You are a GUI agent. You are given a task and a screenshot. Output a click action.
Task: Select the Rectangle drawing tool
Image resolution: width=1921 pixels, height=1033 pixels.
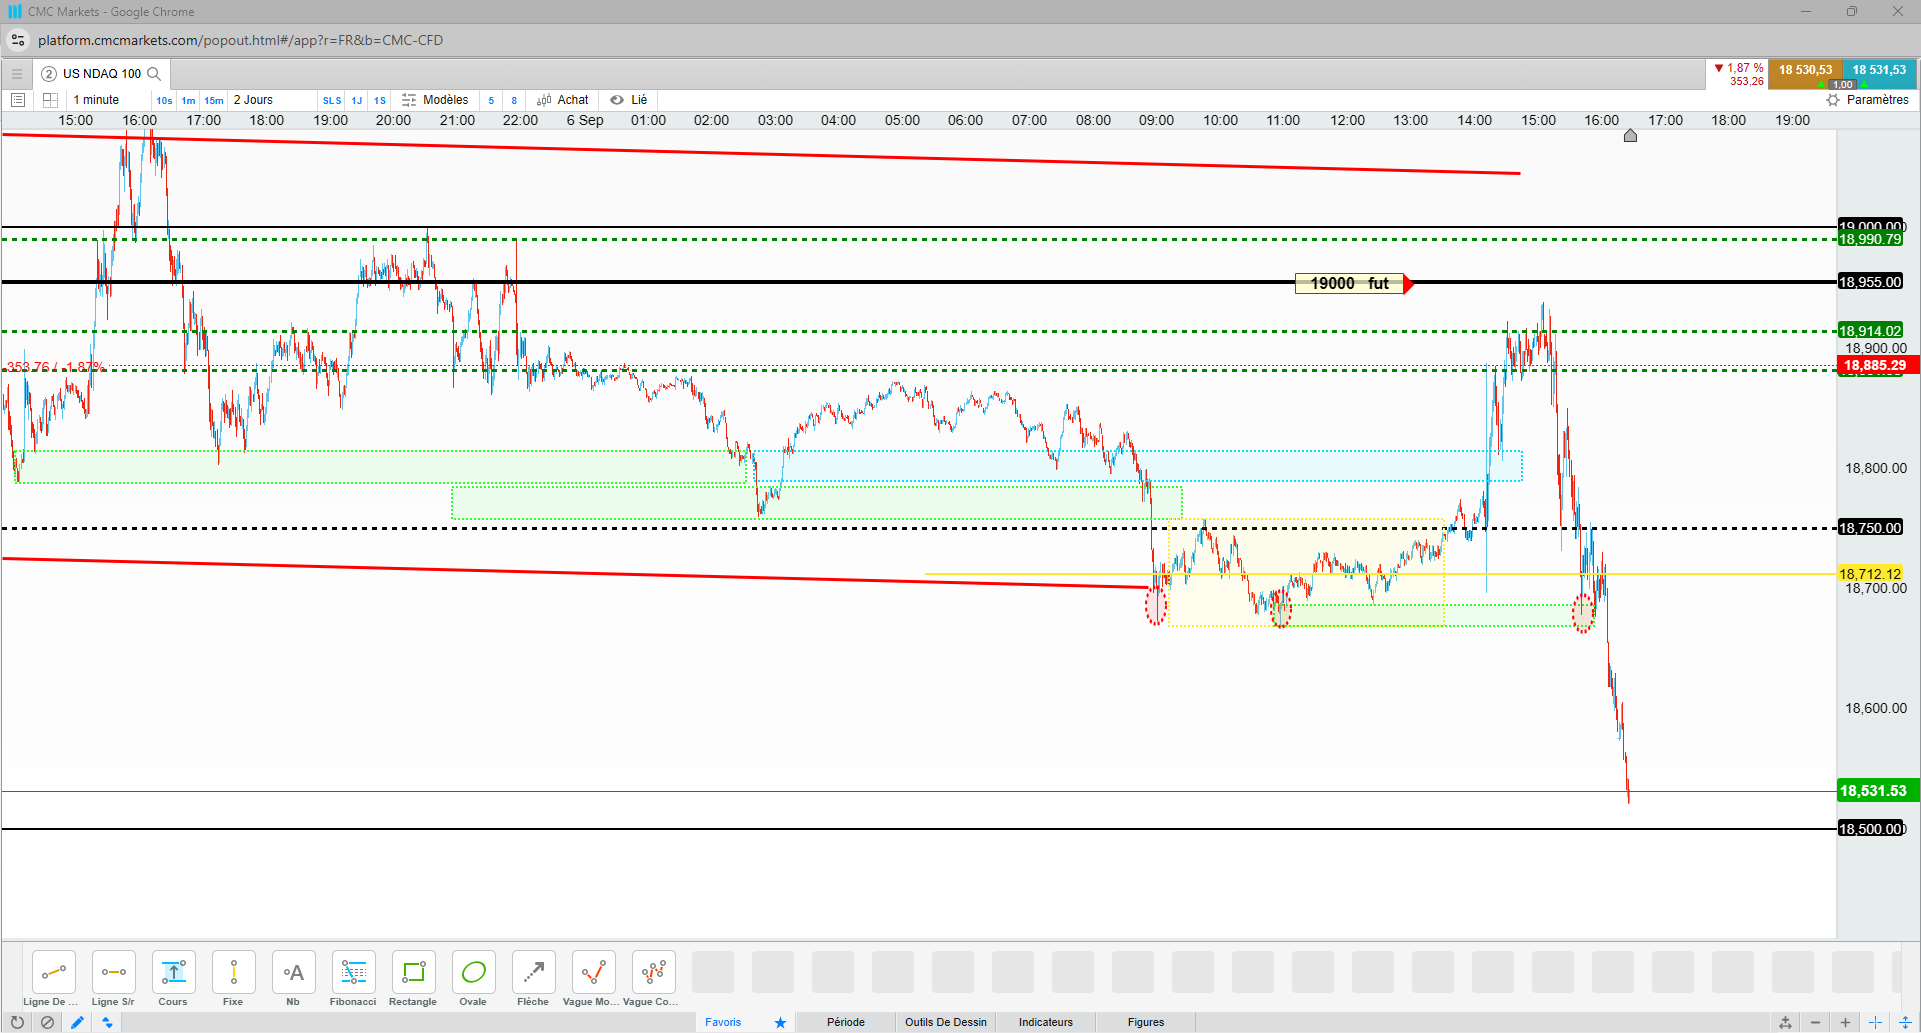coord(414,972)
